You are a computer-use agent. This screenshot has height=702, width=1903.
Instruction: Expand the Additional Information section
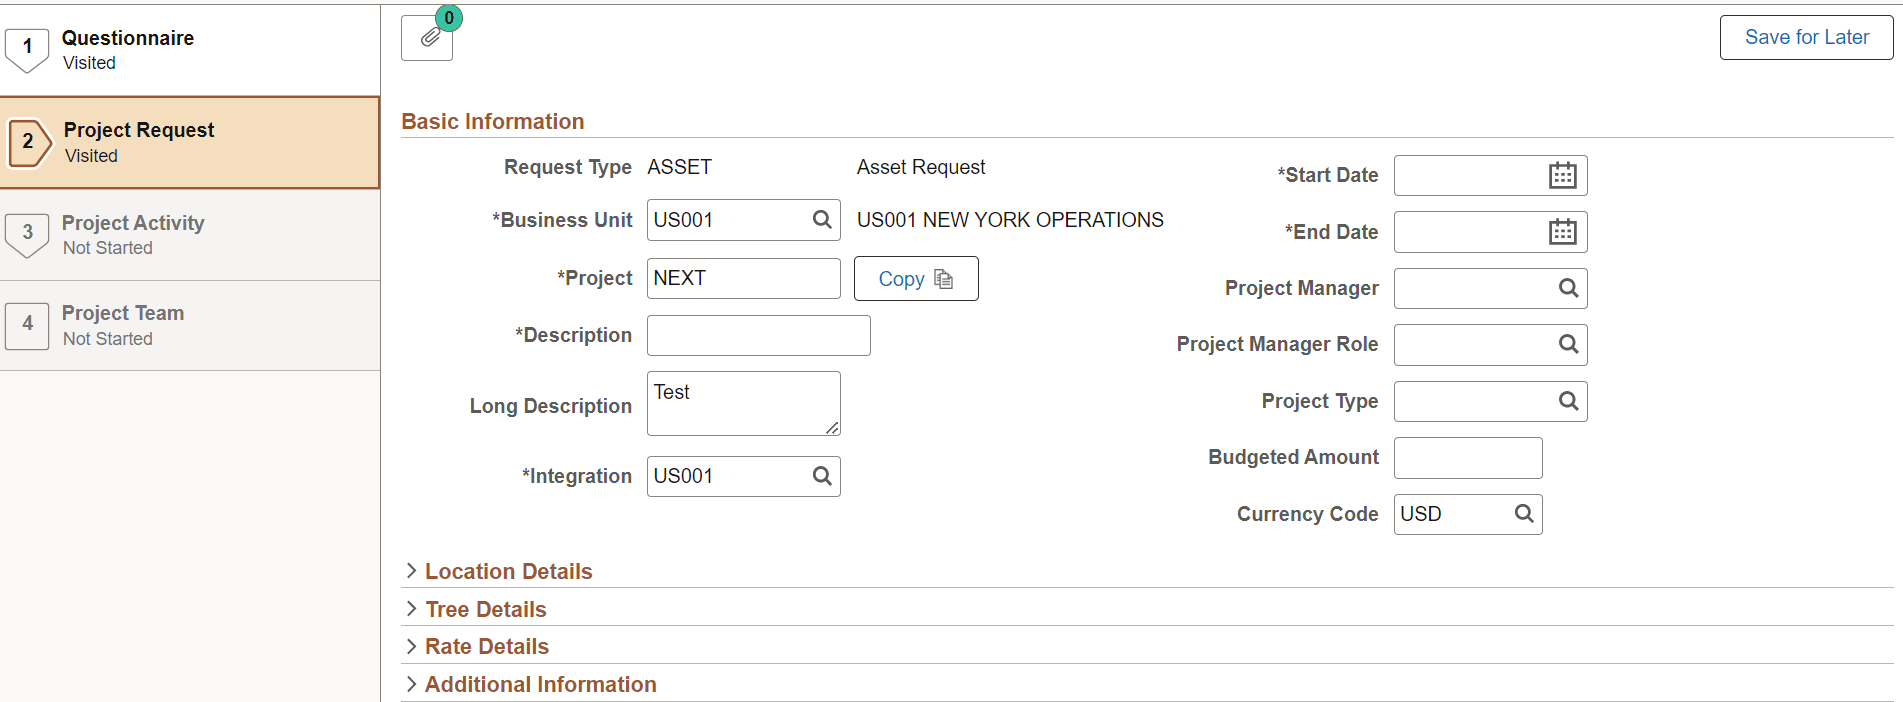(540, 683)
